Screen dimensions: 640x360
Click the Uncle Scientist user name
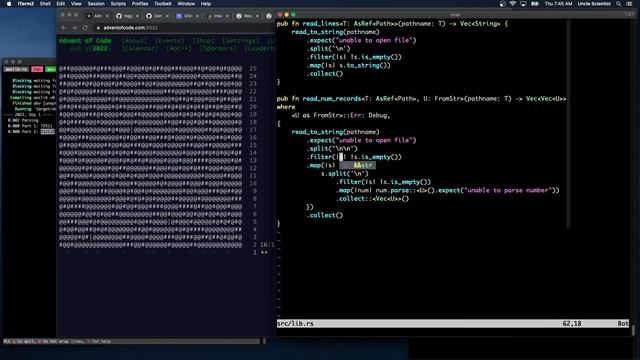594,4
